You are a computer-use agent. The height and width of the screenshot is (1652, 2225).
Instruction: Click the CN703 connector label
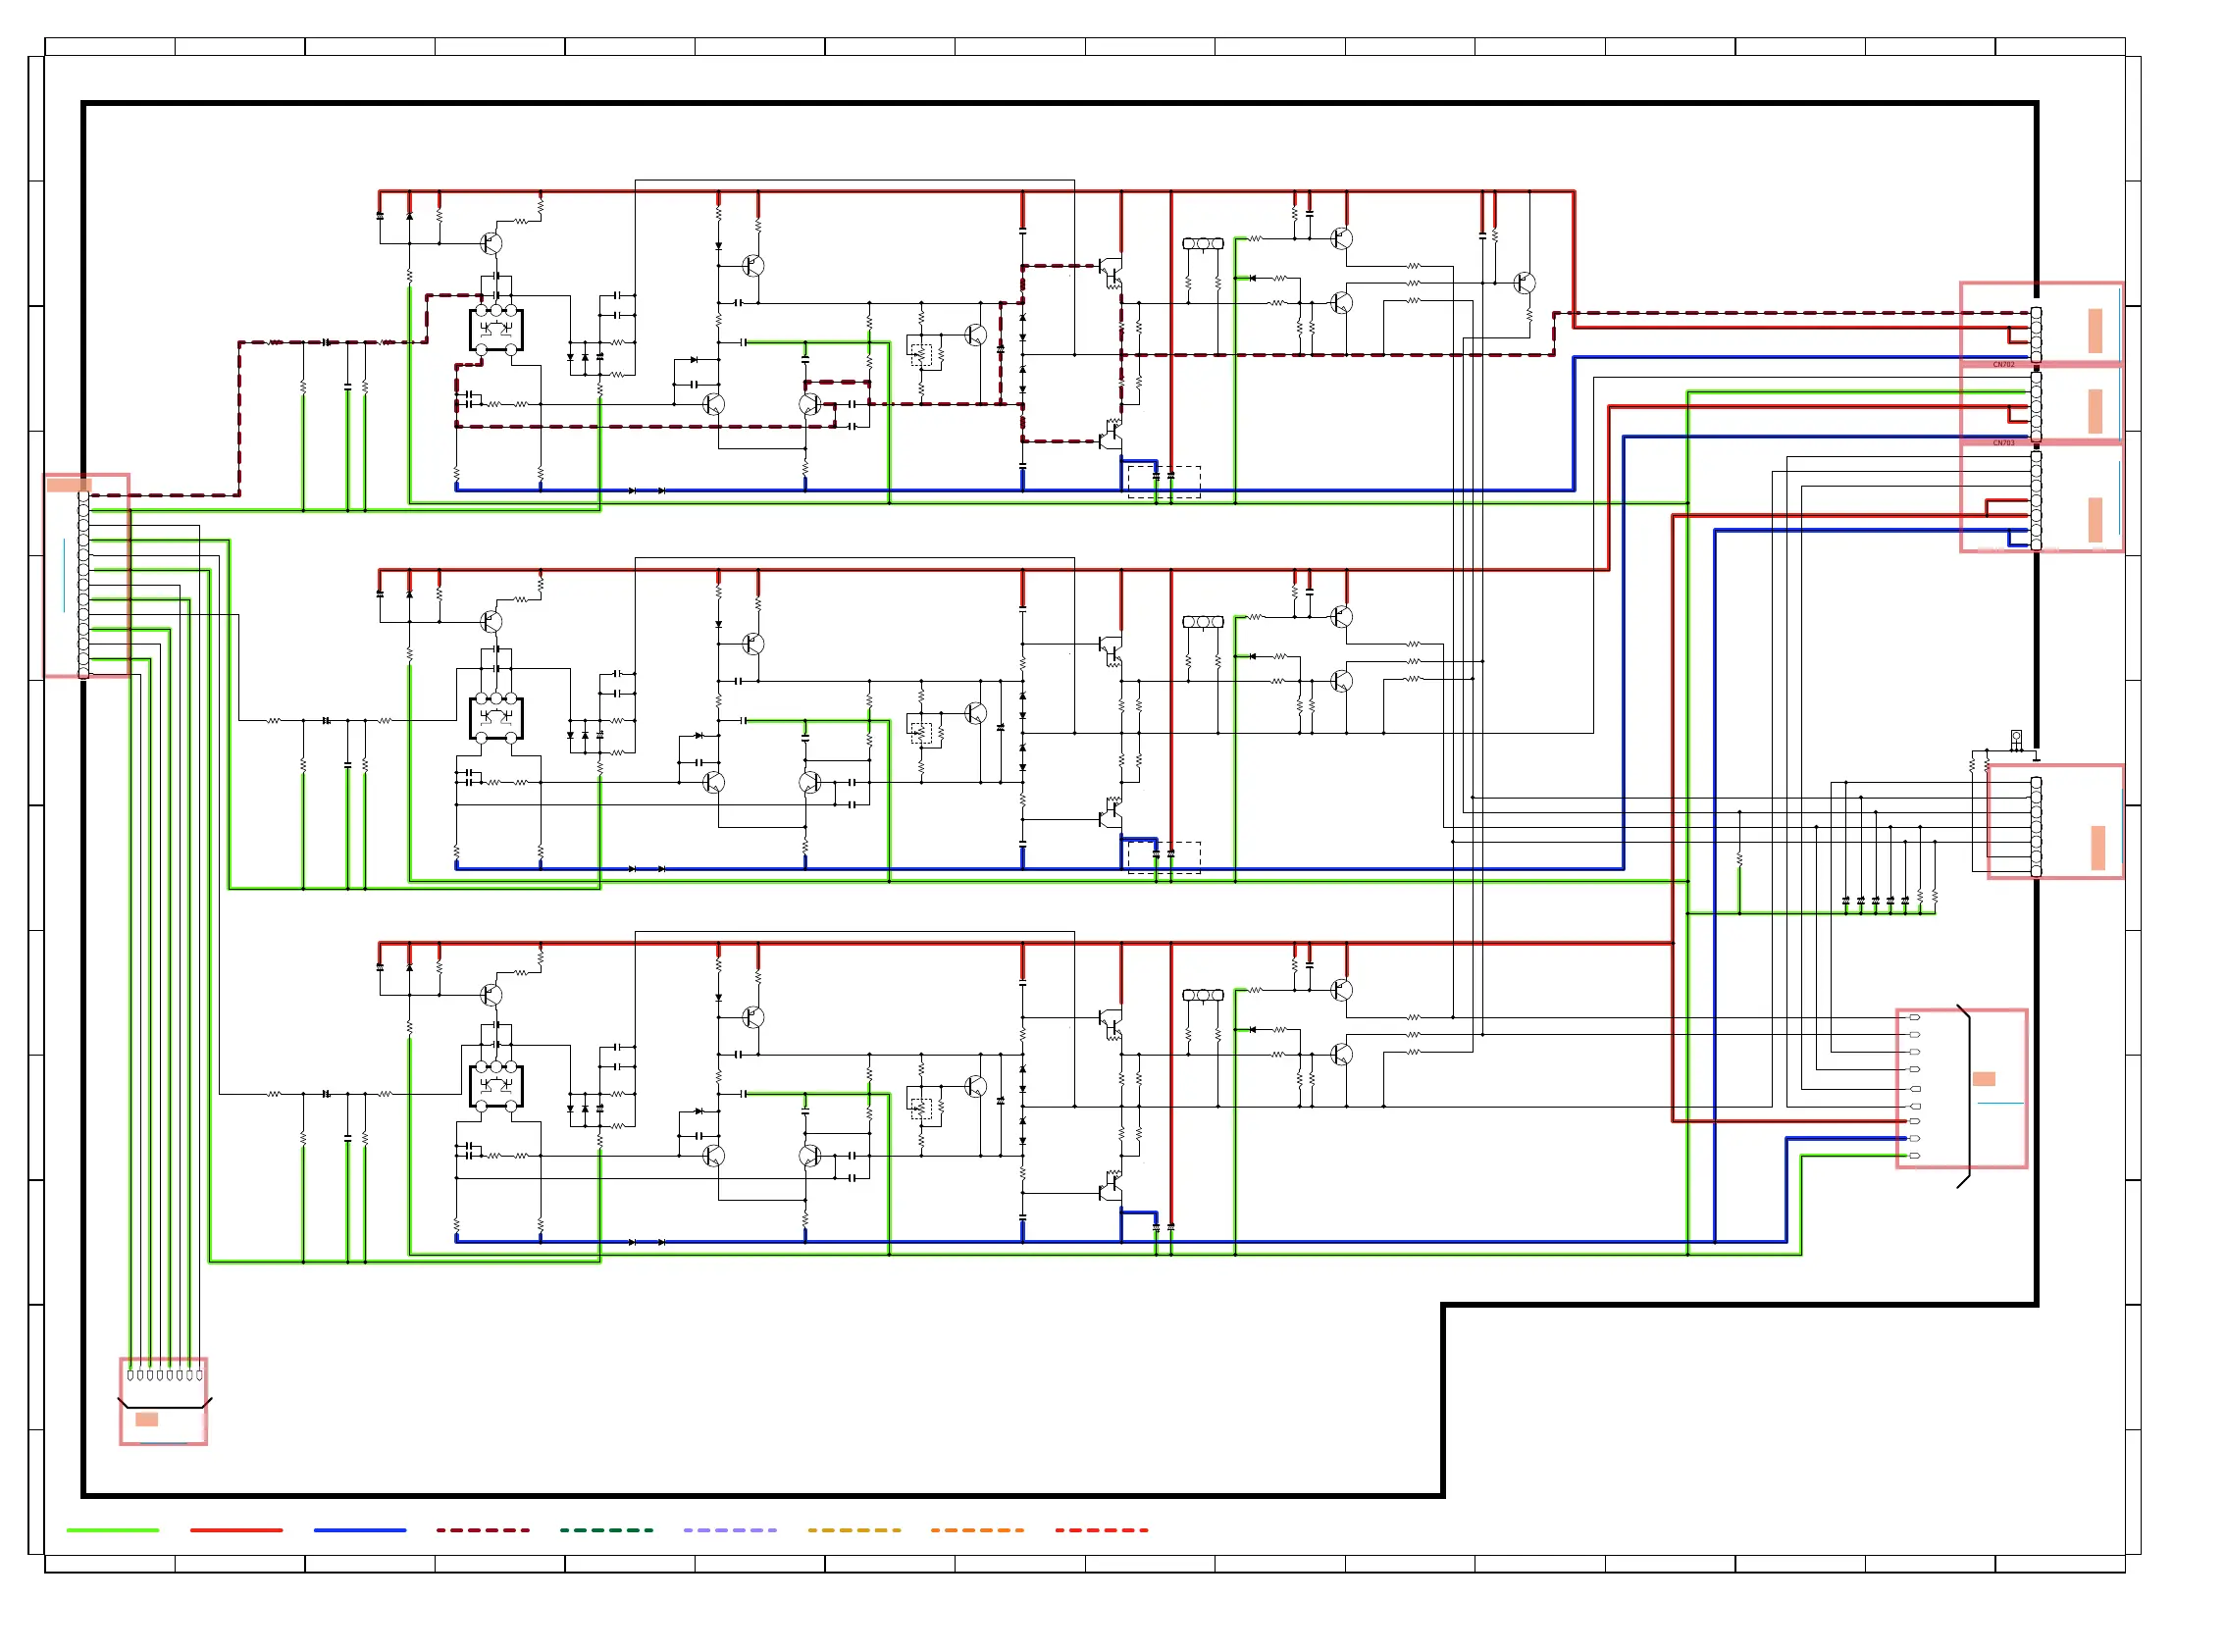point(2003,443)
